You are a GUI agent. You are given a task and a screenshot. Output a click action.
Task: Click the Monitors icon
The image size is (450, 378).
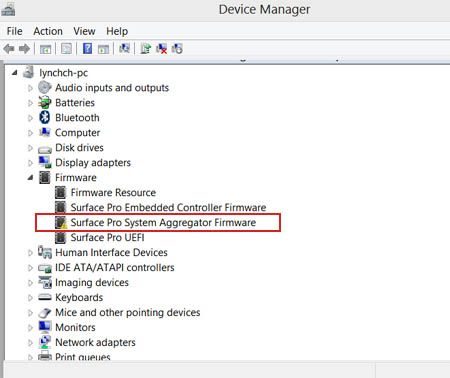(x=45, y=327)
